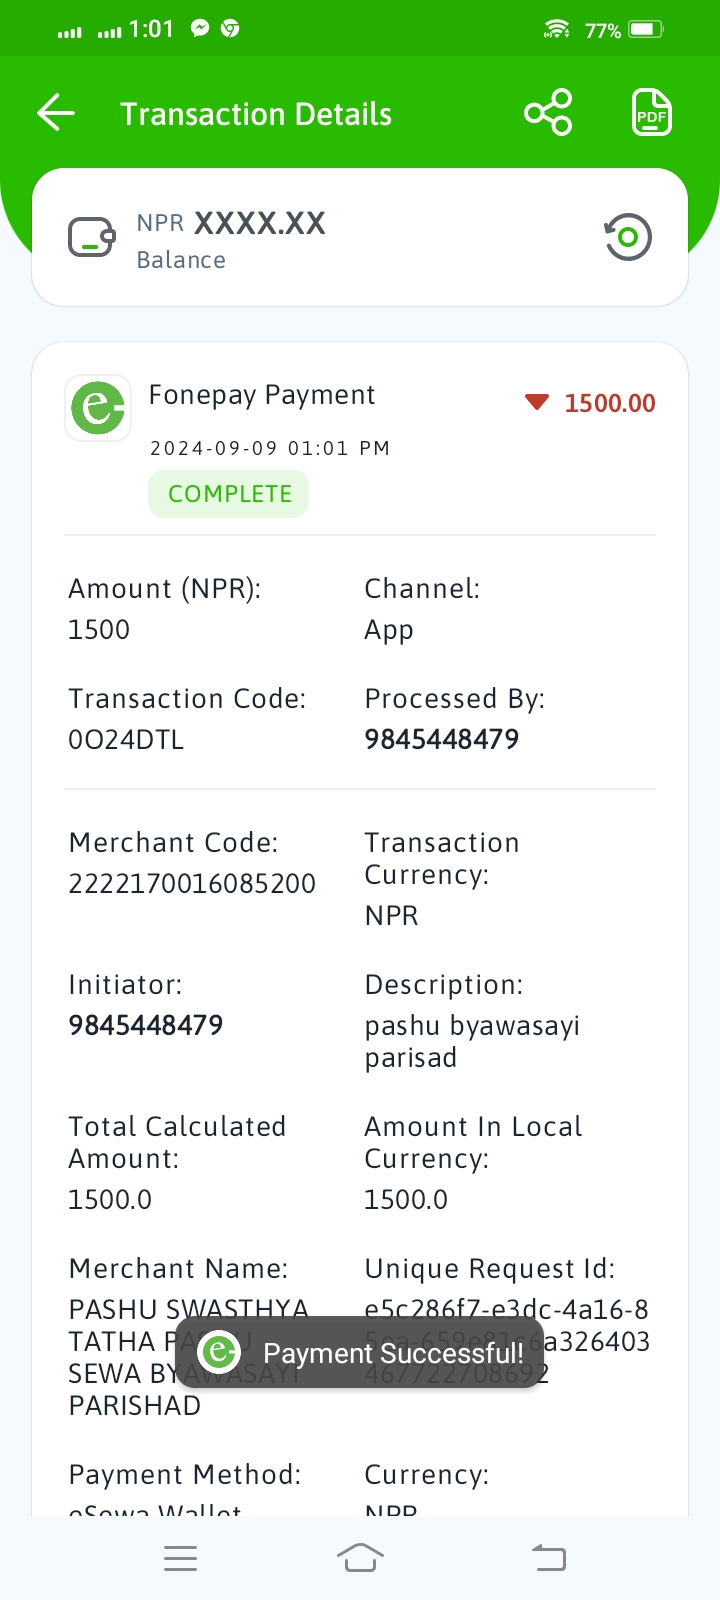Download transaction as PDF
This screenshot has width=720, height=1600.
[651, 112]
